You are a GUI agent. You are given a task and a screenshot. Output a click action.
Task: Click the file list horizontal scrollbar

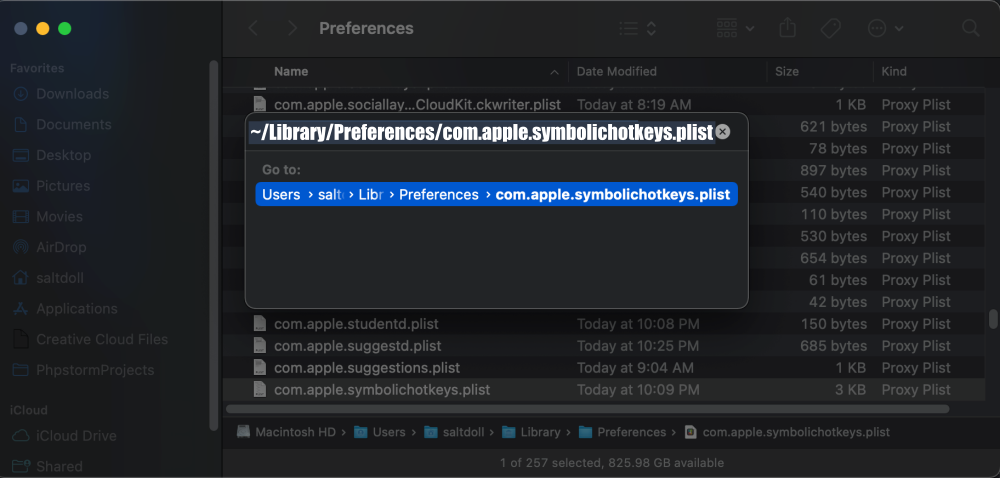click(587, 409)
